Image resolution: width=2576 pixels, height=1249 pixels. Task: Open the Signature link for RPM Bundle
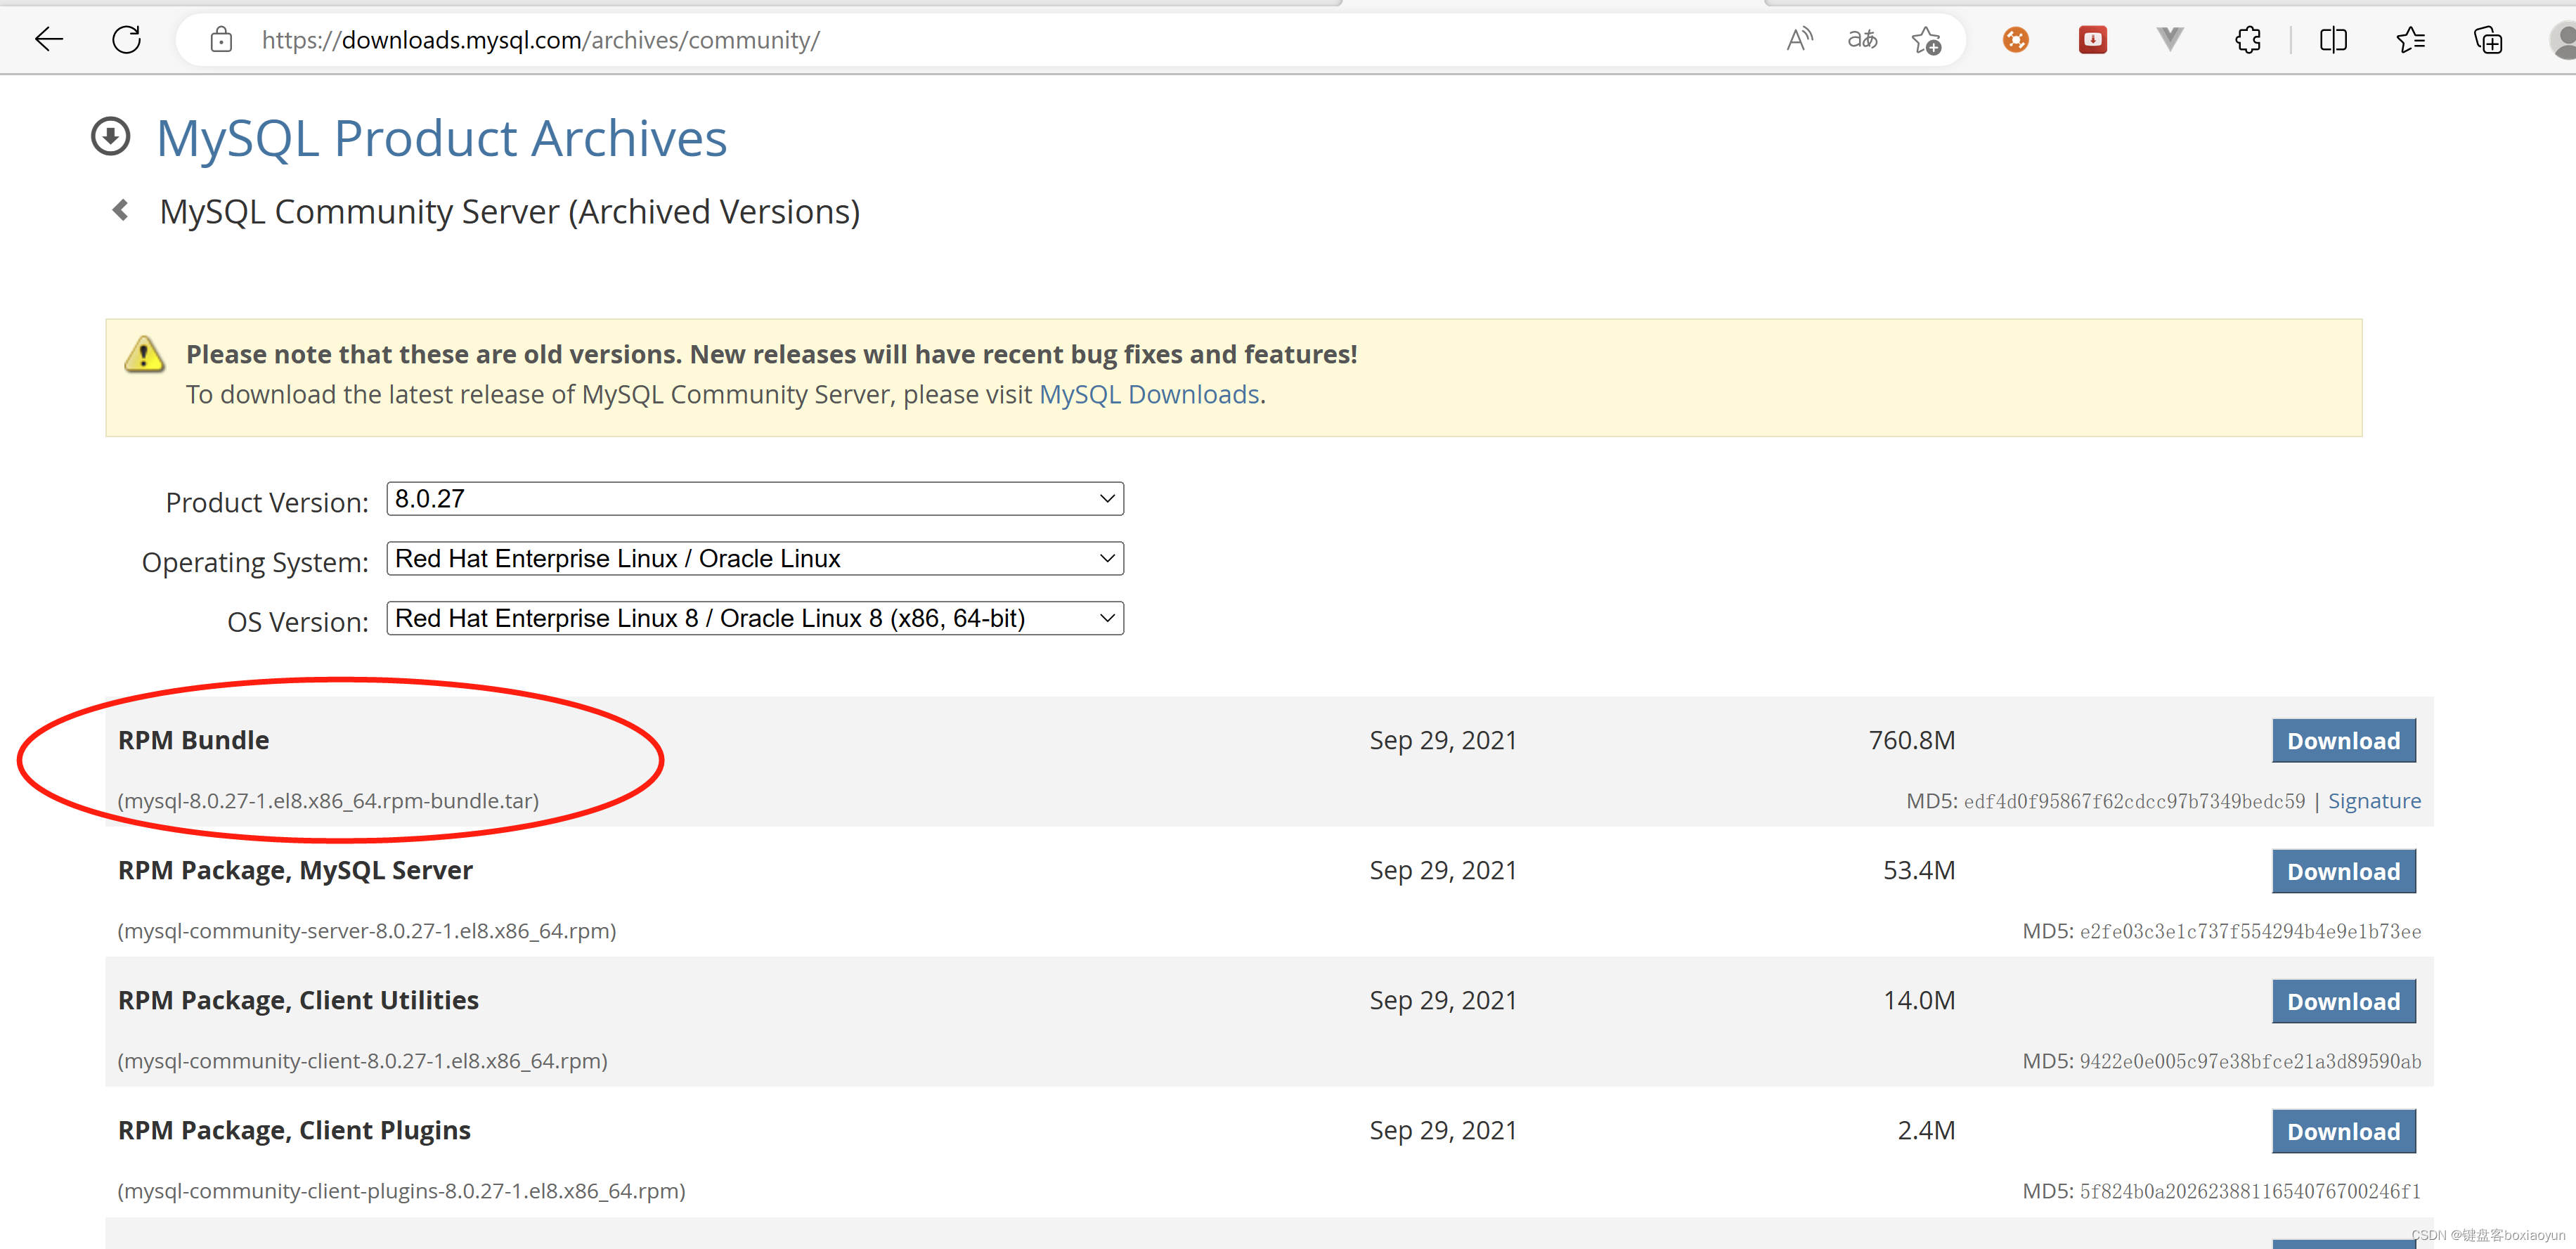2374,801
